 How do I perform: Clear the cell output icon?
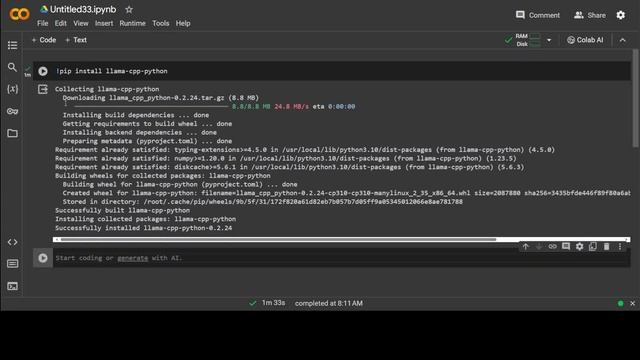click(43, 89)
